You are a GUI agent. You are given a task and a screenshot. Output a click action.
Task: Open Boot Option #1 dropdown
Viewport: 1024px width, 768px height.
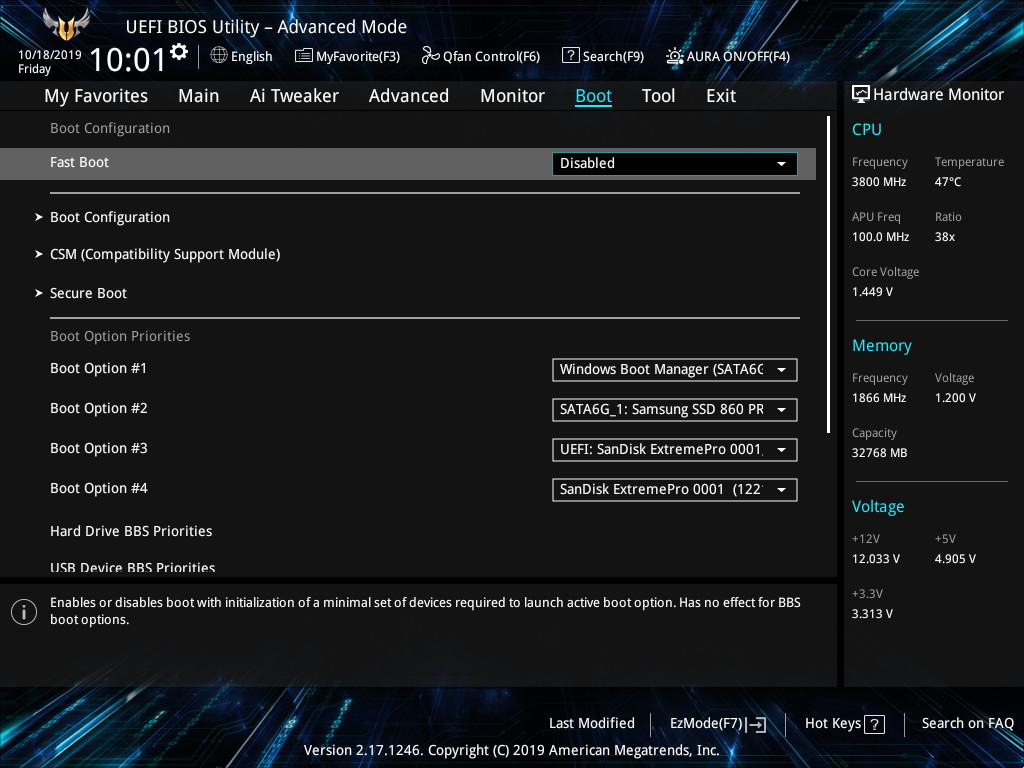pyautogui.click(x=675, y=370)
